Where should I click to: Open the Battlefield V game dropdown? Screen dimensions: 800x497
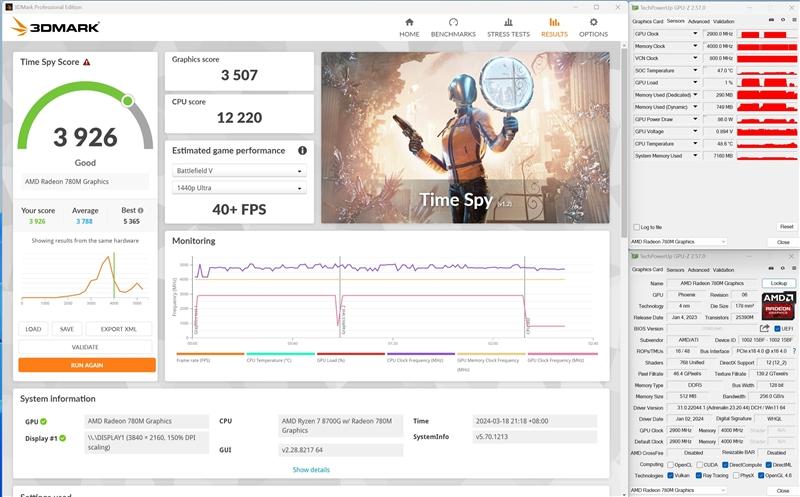coord(238,170)
